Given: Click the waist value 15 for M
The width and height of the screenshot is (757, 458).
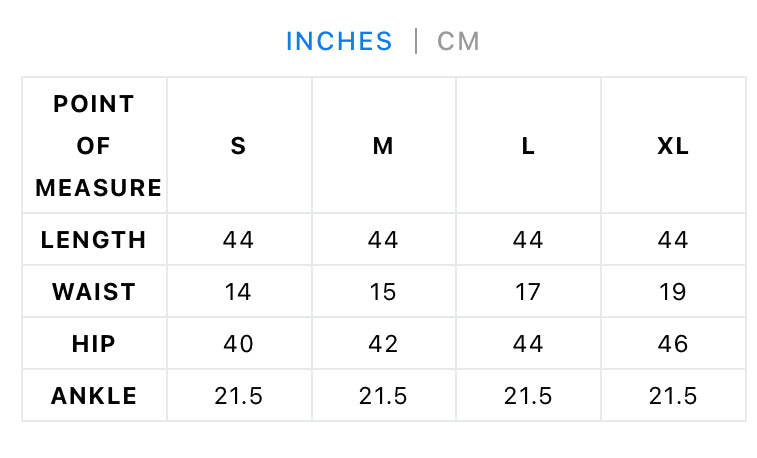Looking at the screenshot, I should pyautogui.click(x=383, y=292).
